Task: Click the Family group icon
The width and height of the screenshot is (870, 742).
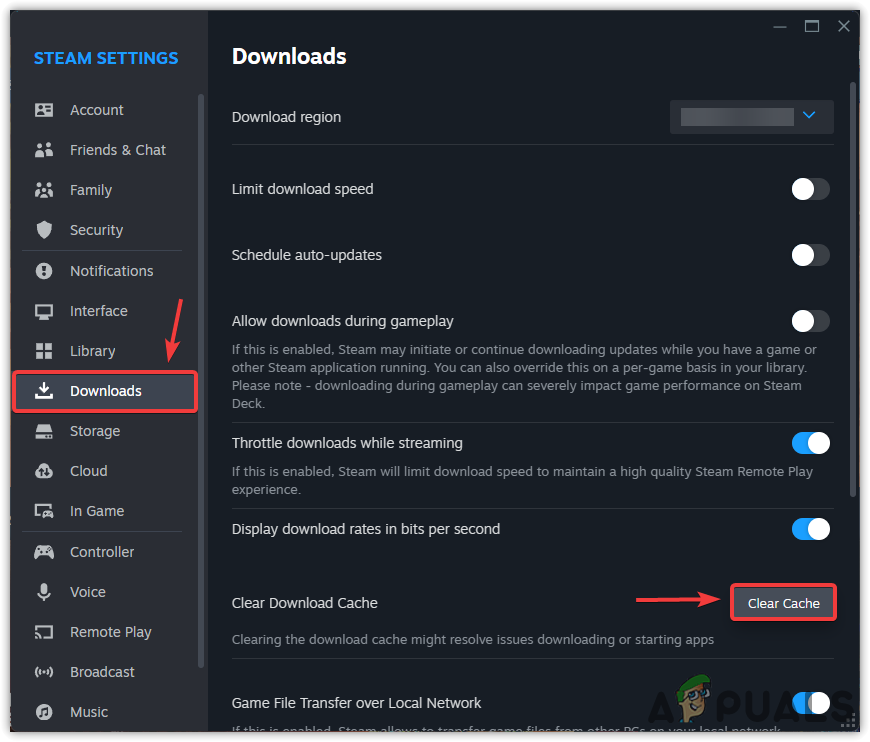Action: coord(44,190)
